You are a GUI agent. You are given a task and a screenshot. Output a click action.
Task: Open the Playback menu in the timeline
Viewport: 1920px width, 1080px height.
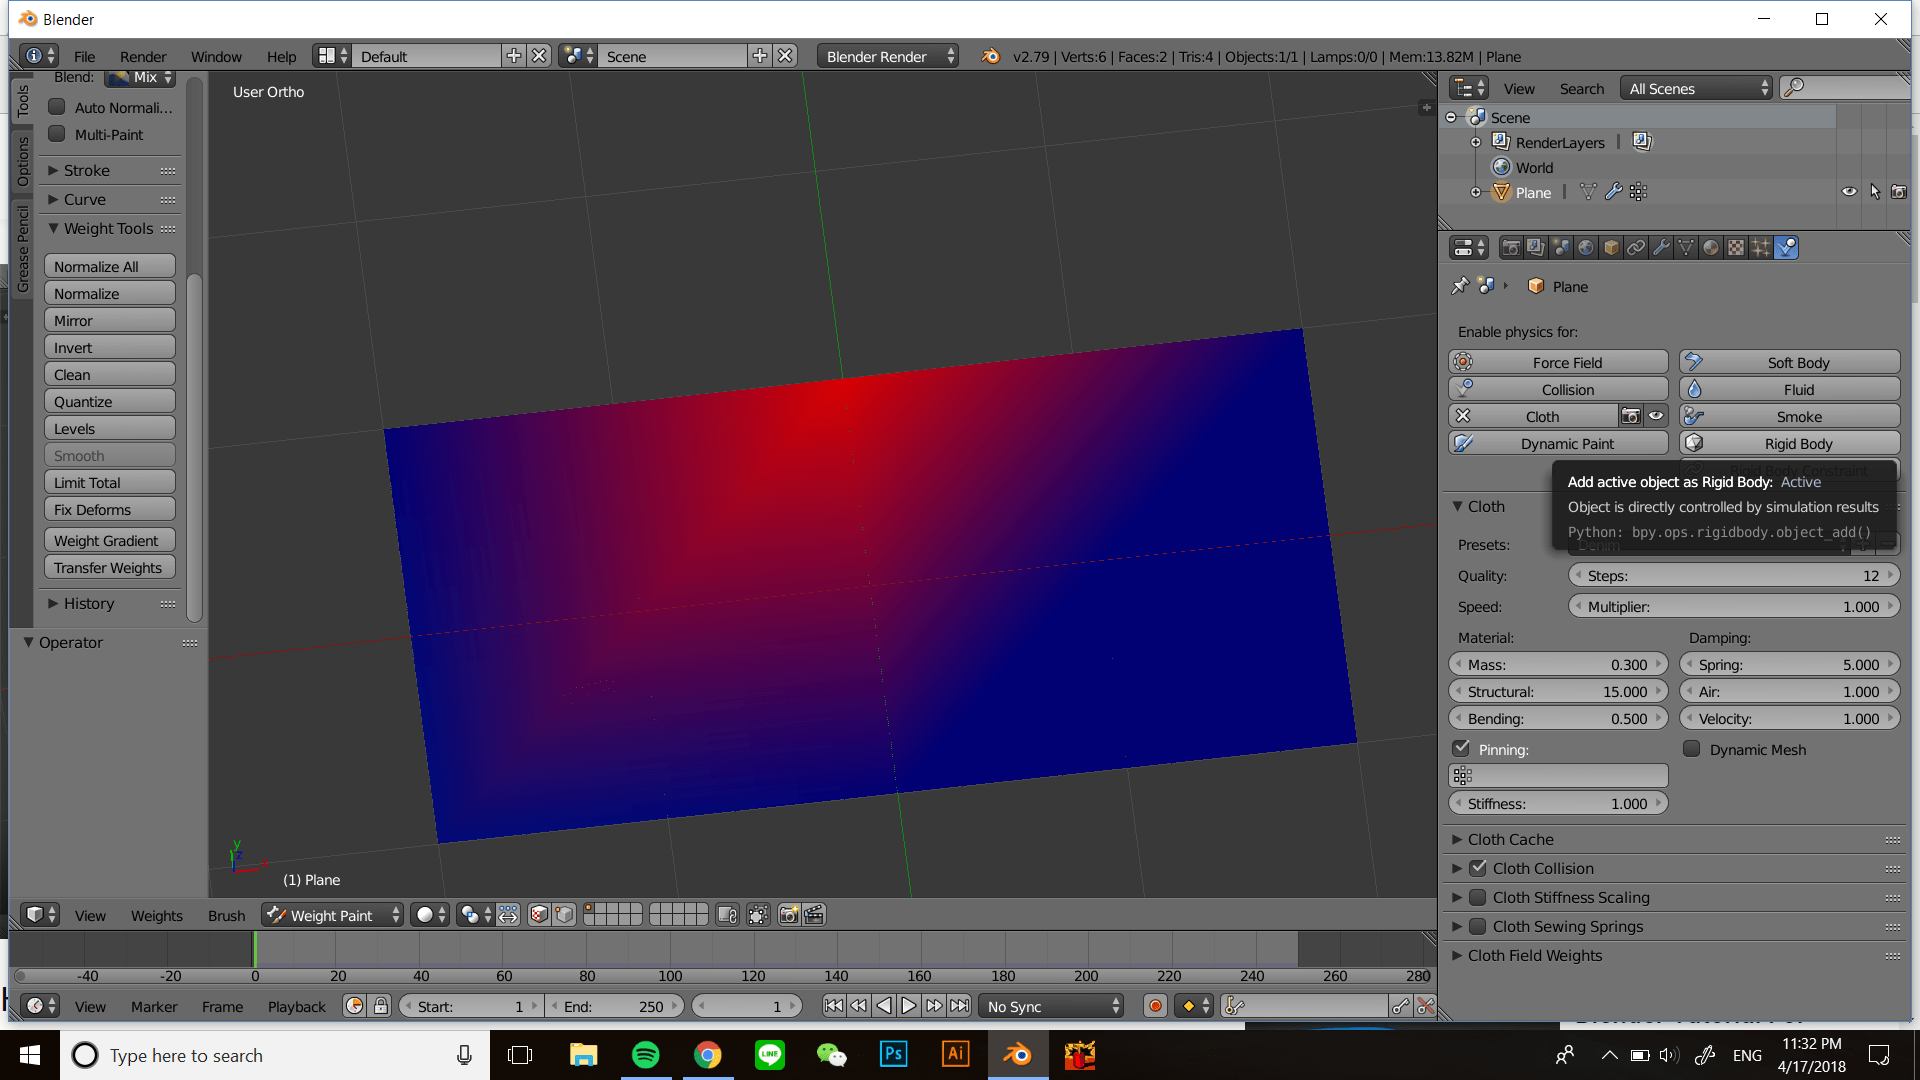(x=295, y=1006)
